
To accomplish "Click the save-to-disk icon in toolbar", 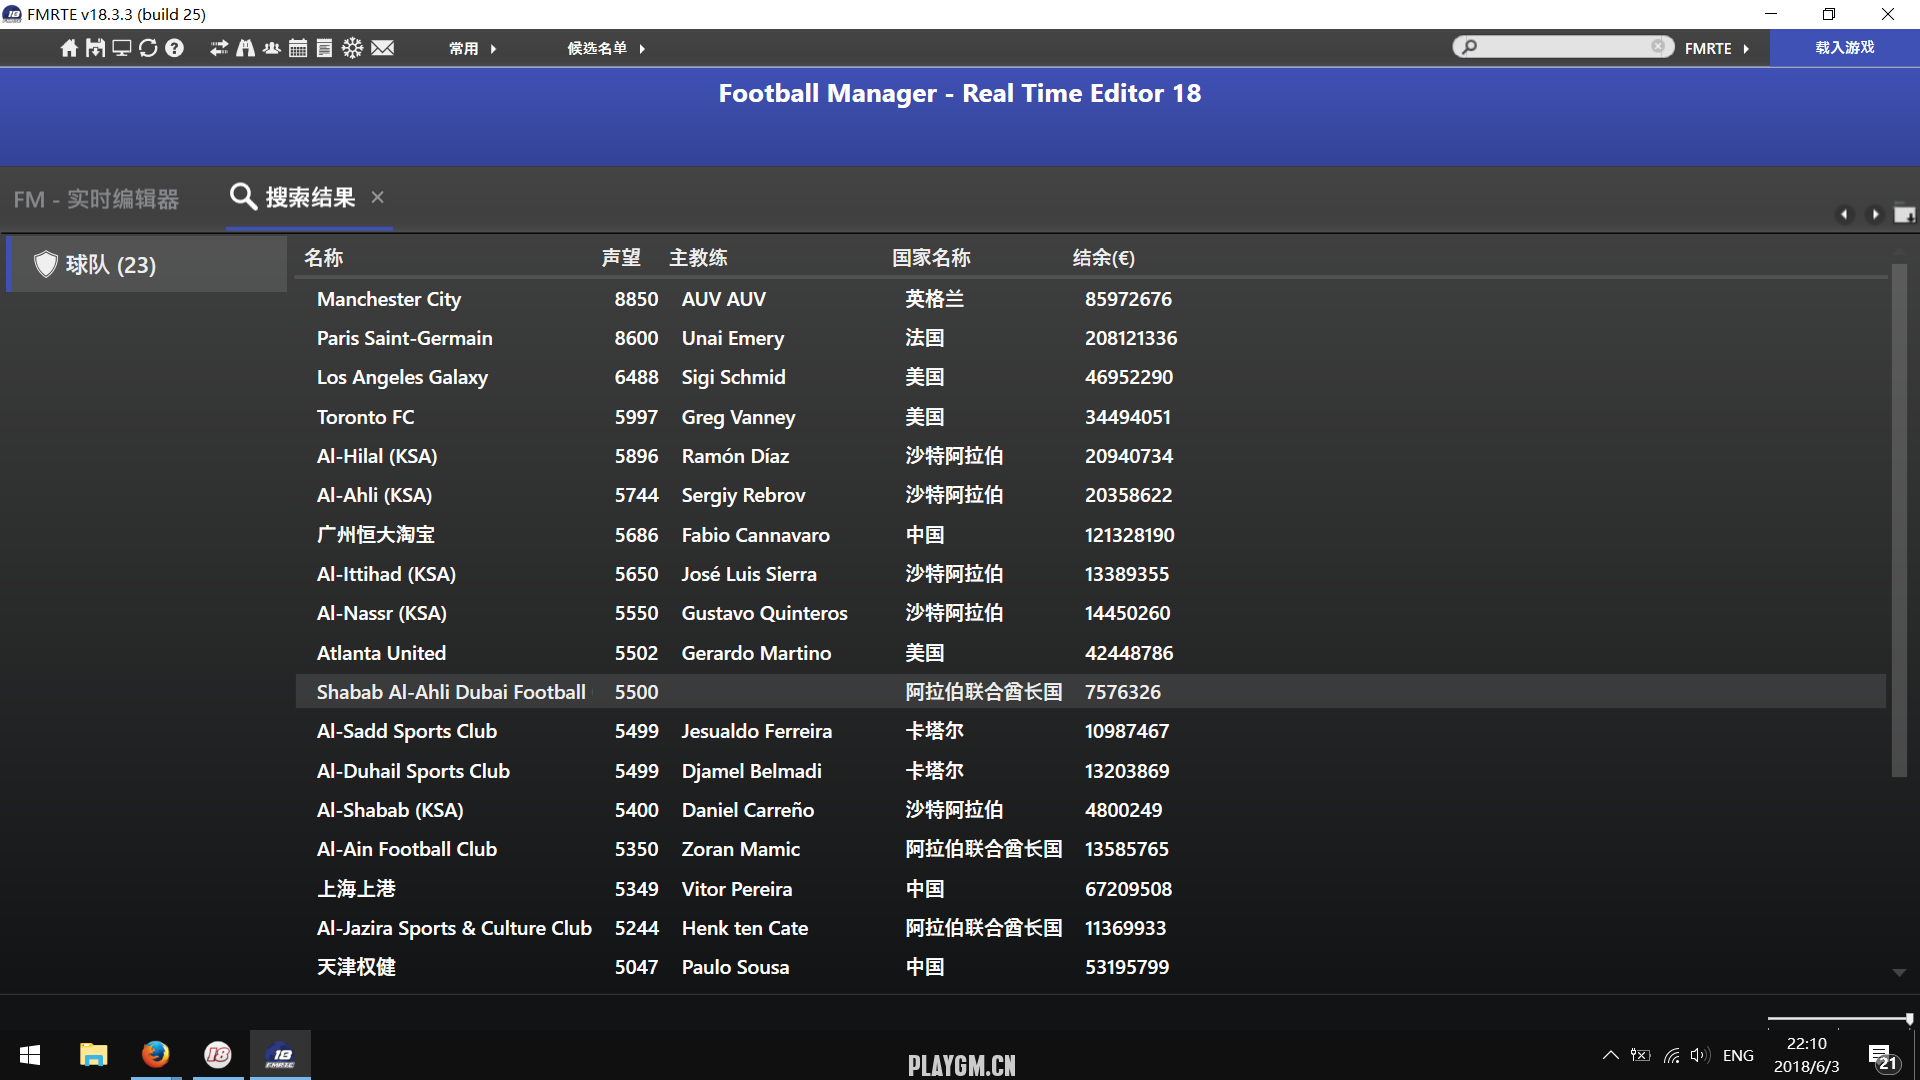I will 95,48.
